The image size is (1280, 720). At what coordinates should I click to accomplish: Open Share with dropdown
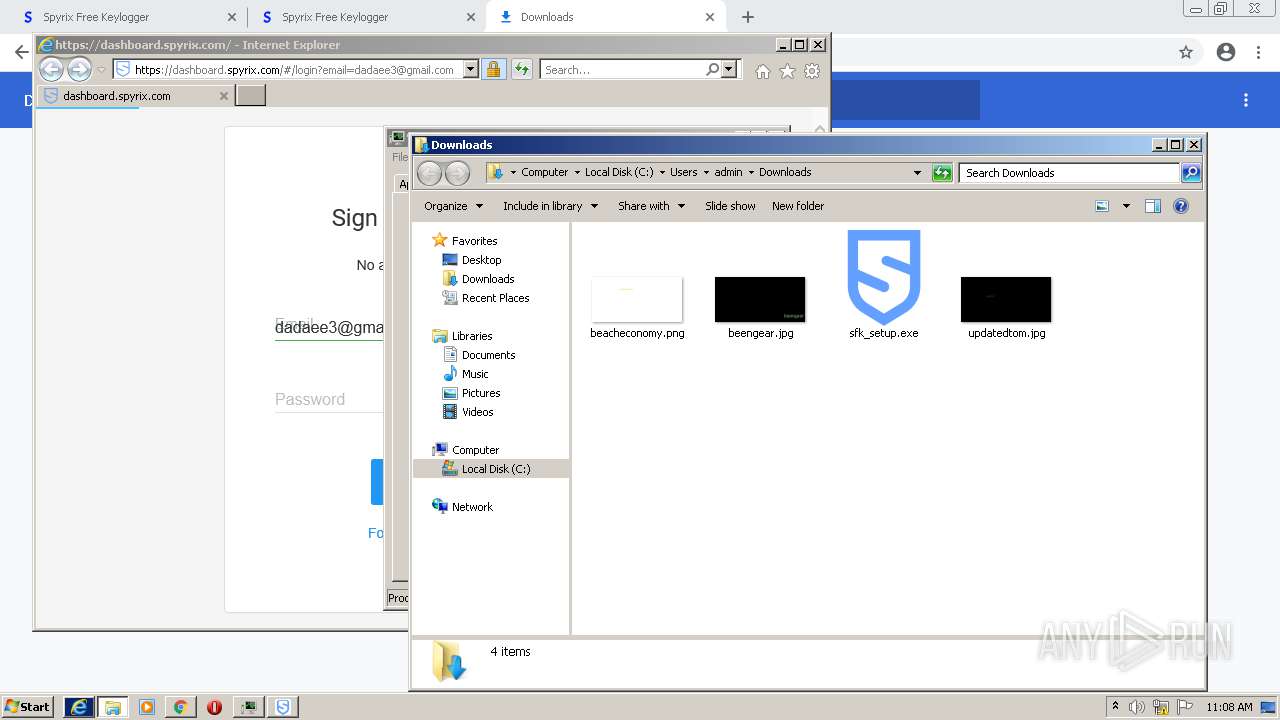[651, 206]
